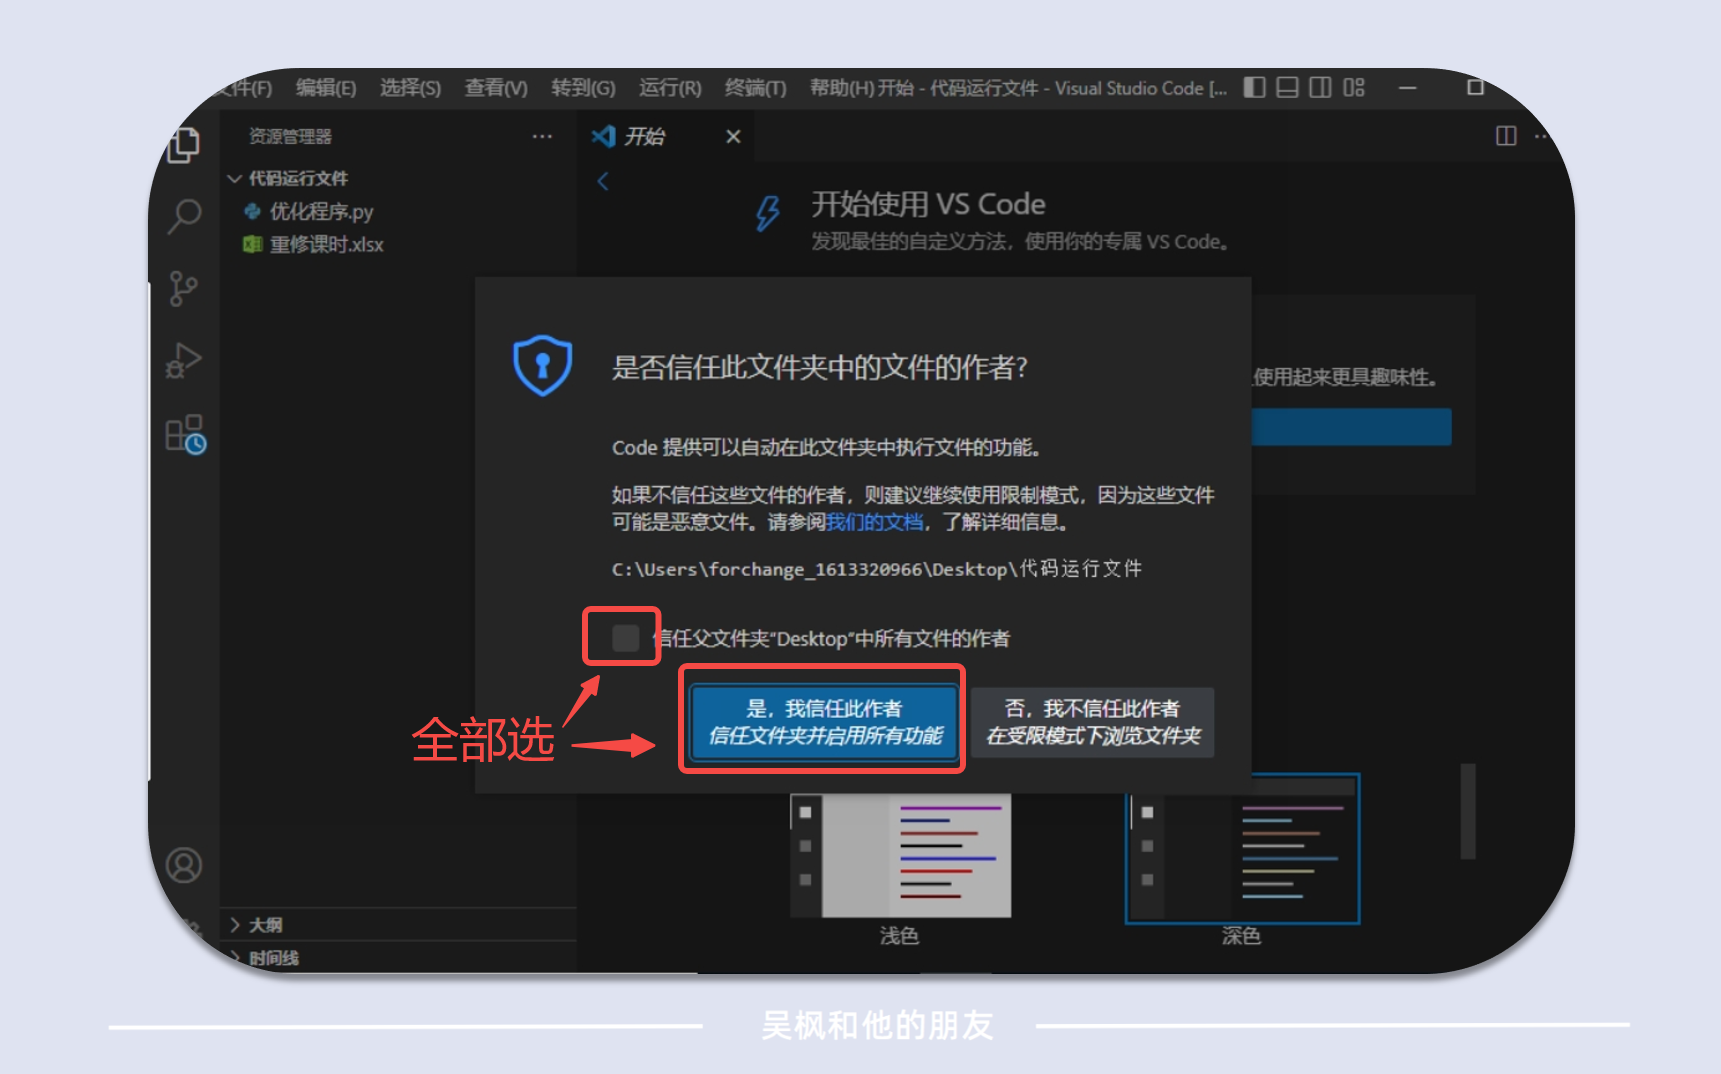
Task: Open the 重修课时.xlsx file
Action: [x=326, y=245]
